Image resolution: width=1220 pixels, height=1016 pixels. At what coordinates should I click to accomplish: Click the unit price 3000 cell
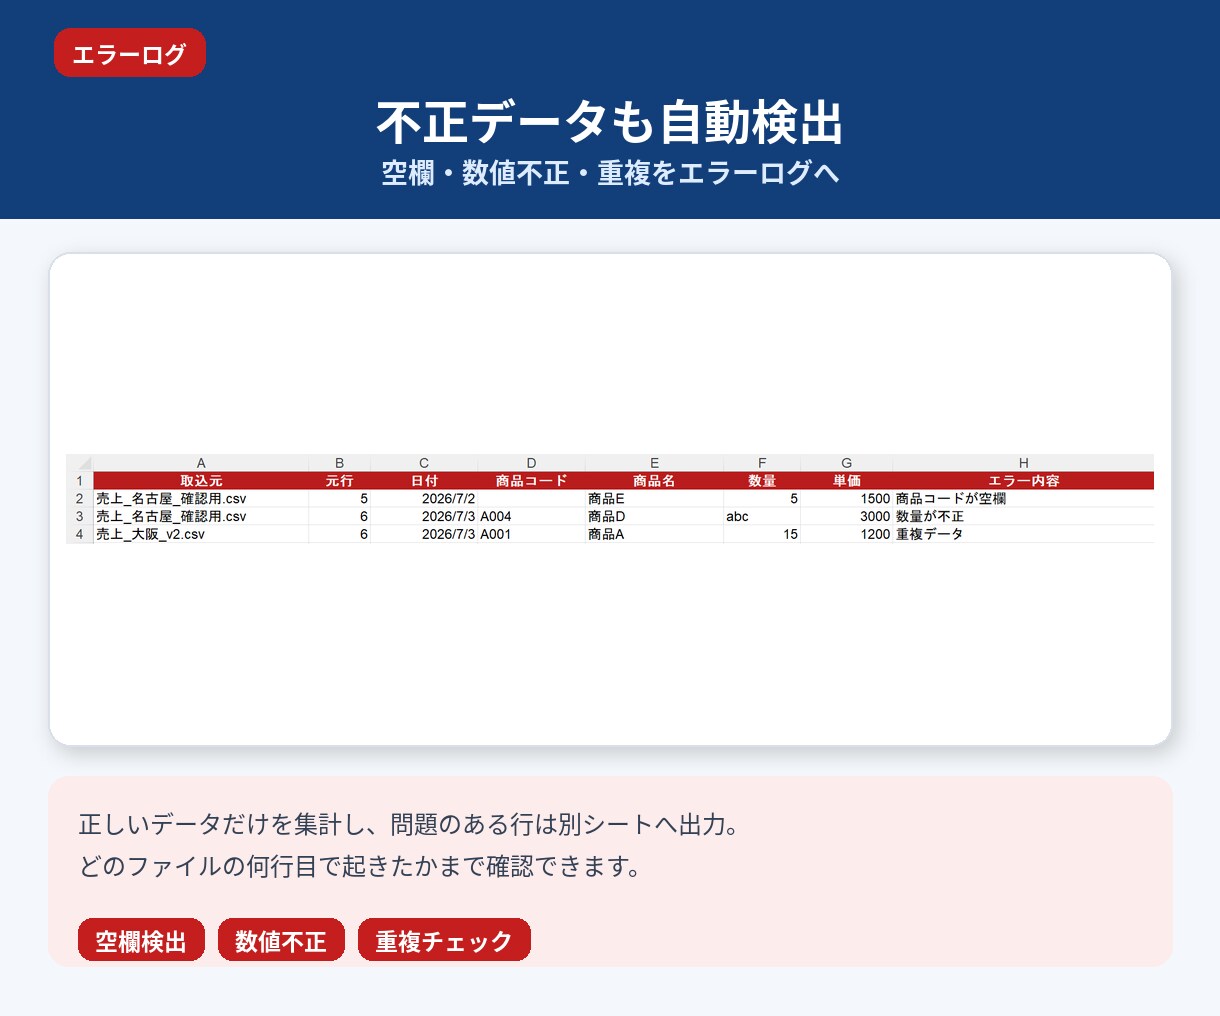click(x=847, y=516)
